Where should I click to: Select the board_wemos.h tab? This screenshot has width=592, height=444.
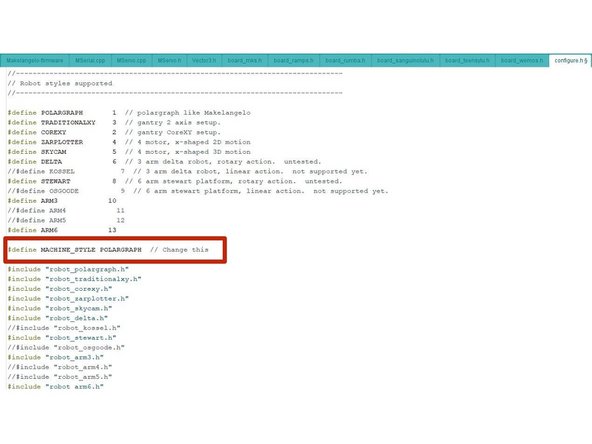(522, 60)
